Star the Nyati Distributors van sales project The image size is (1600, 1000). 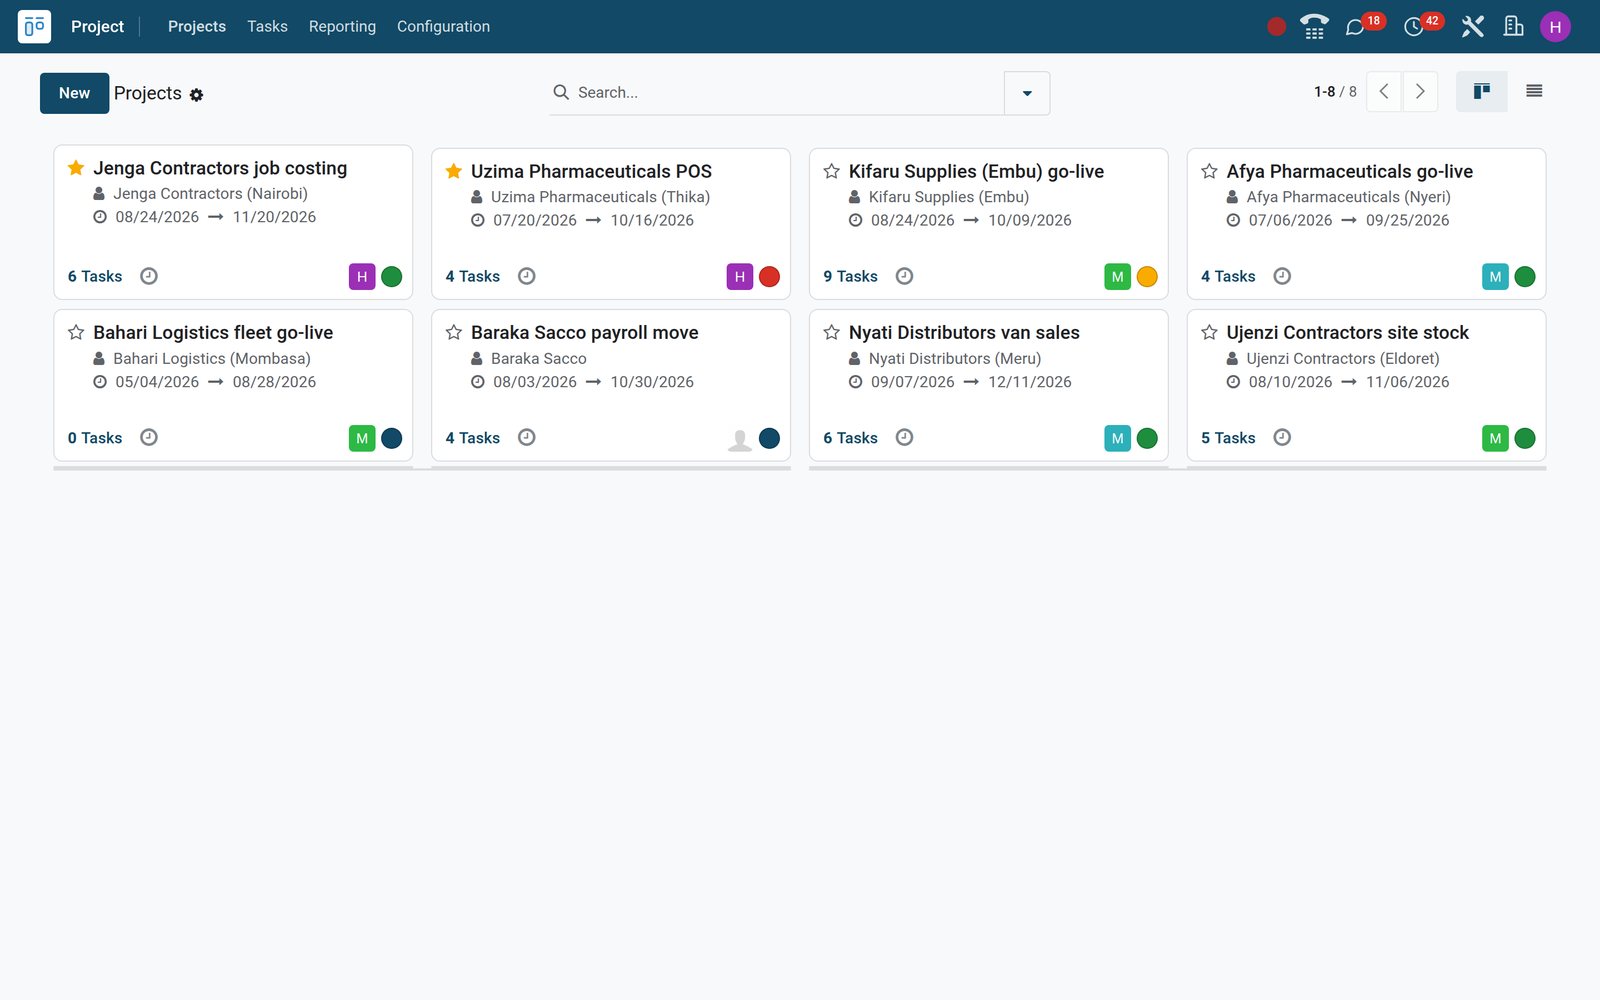pos(831,332)
